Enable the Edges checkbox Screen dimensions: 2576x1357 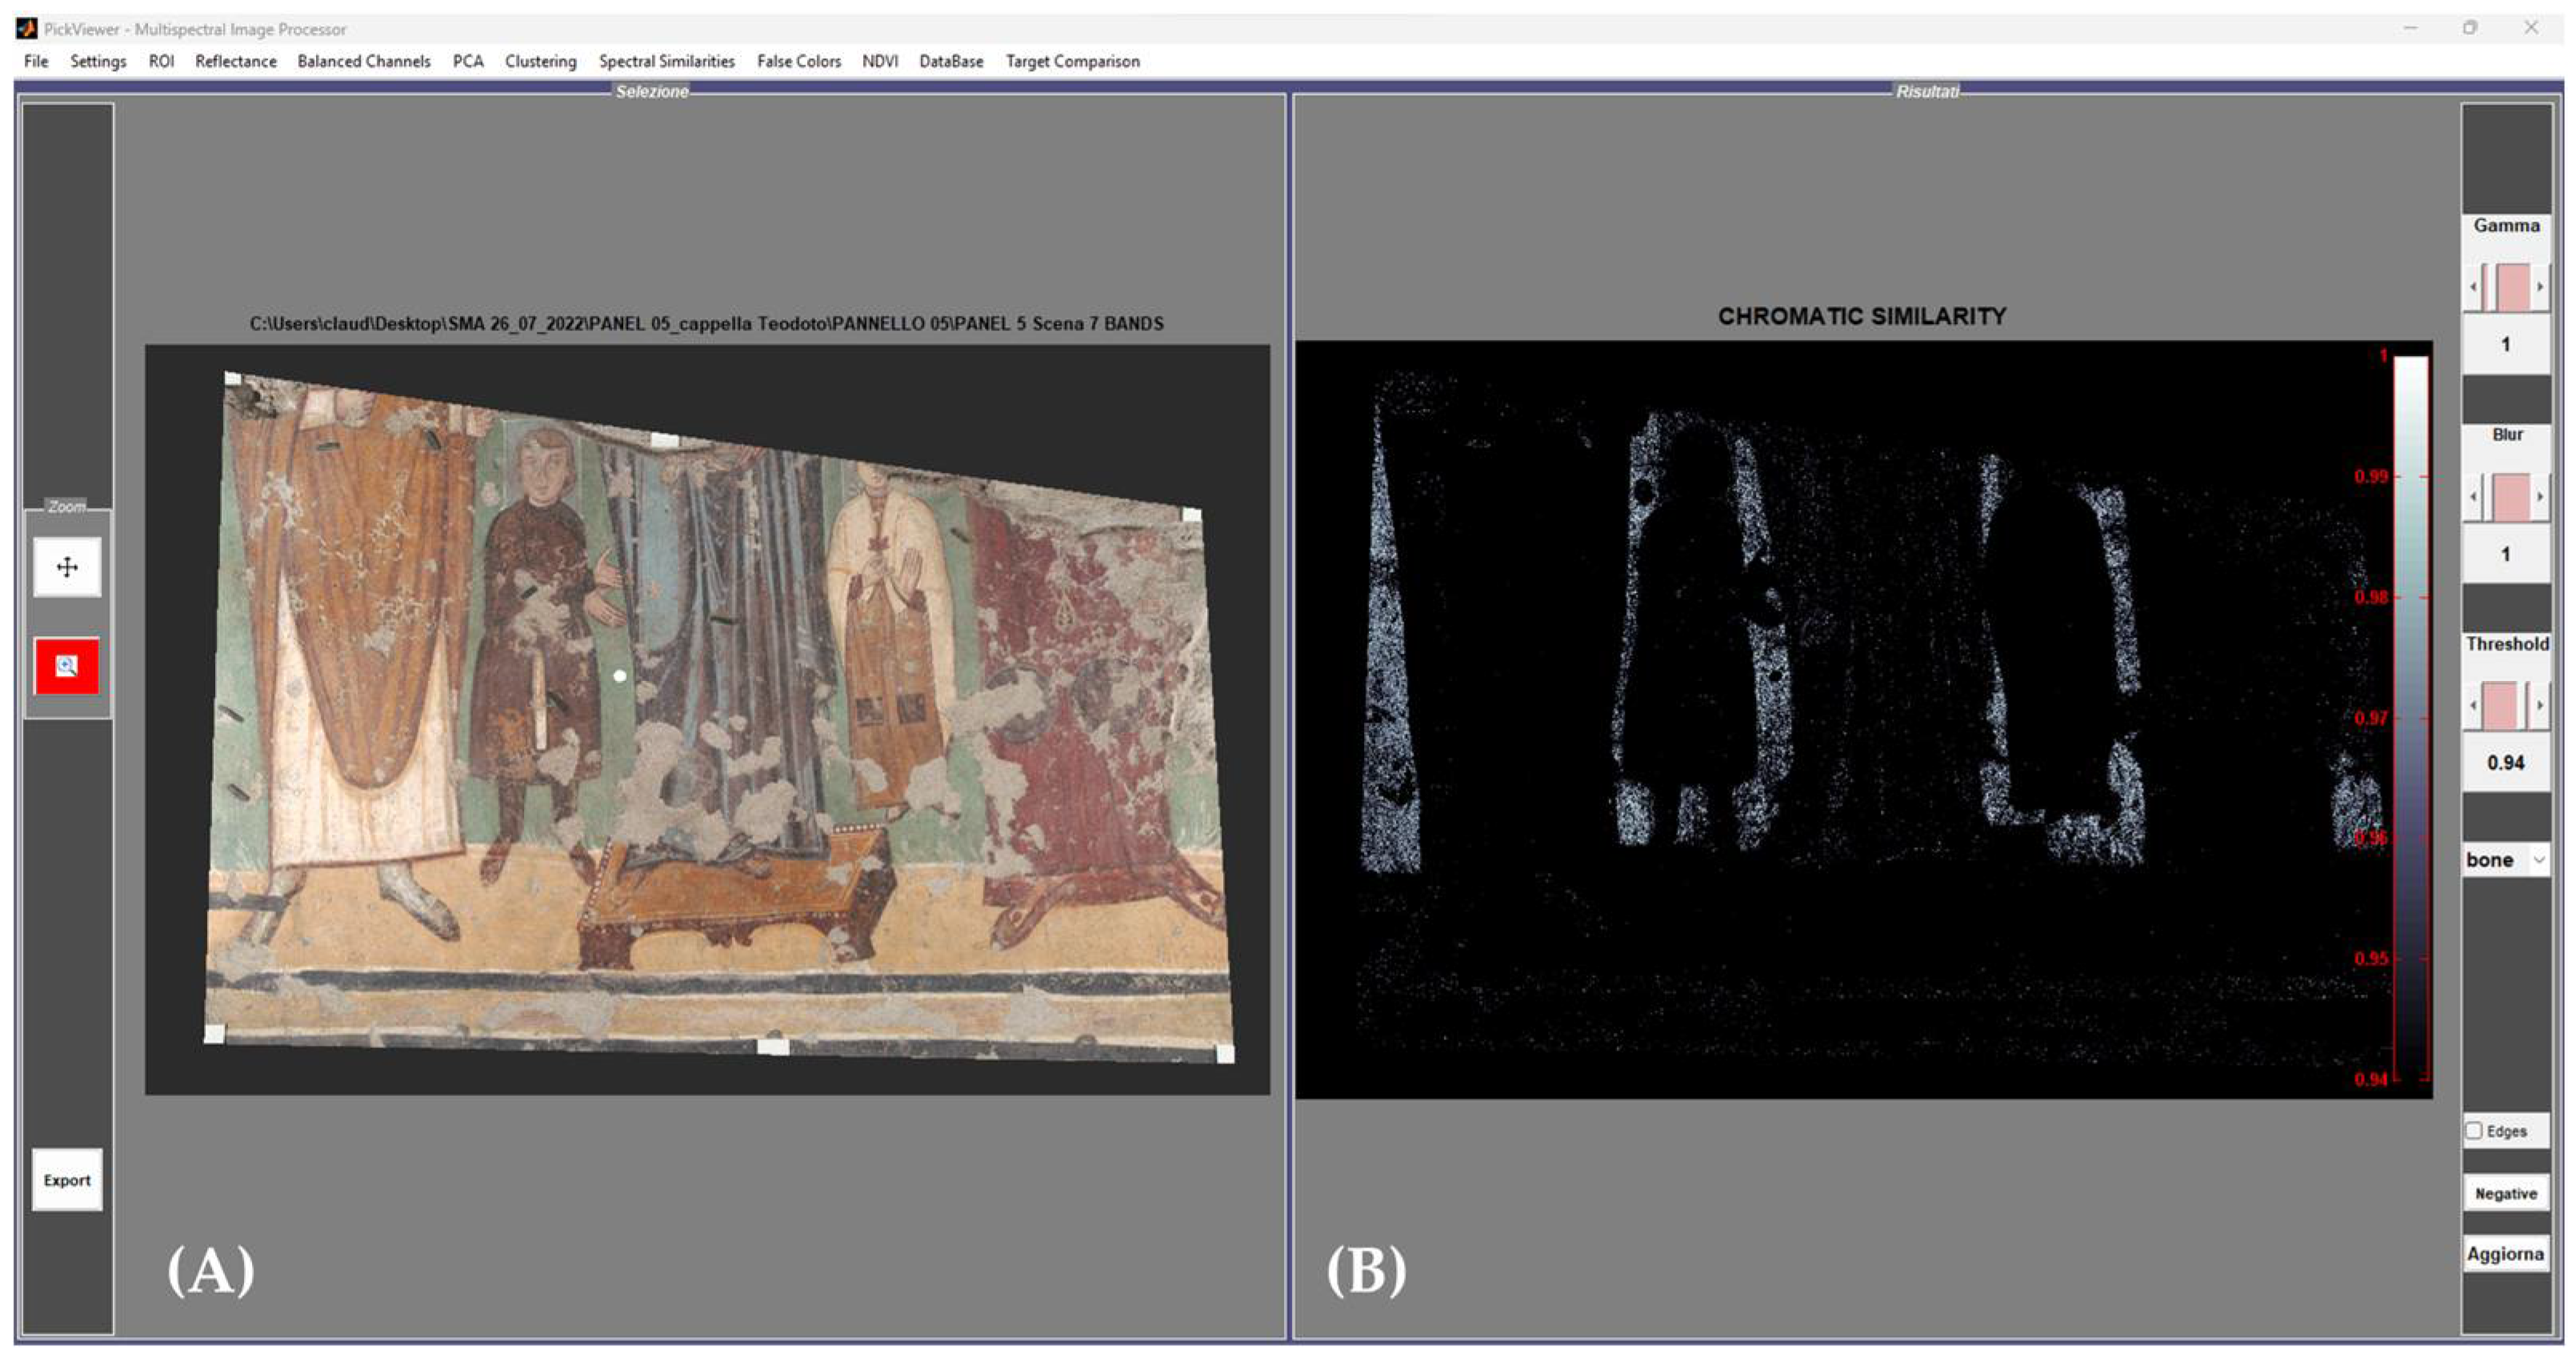tap(2474, 1131)
